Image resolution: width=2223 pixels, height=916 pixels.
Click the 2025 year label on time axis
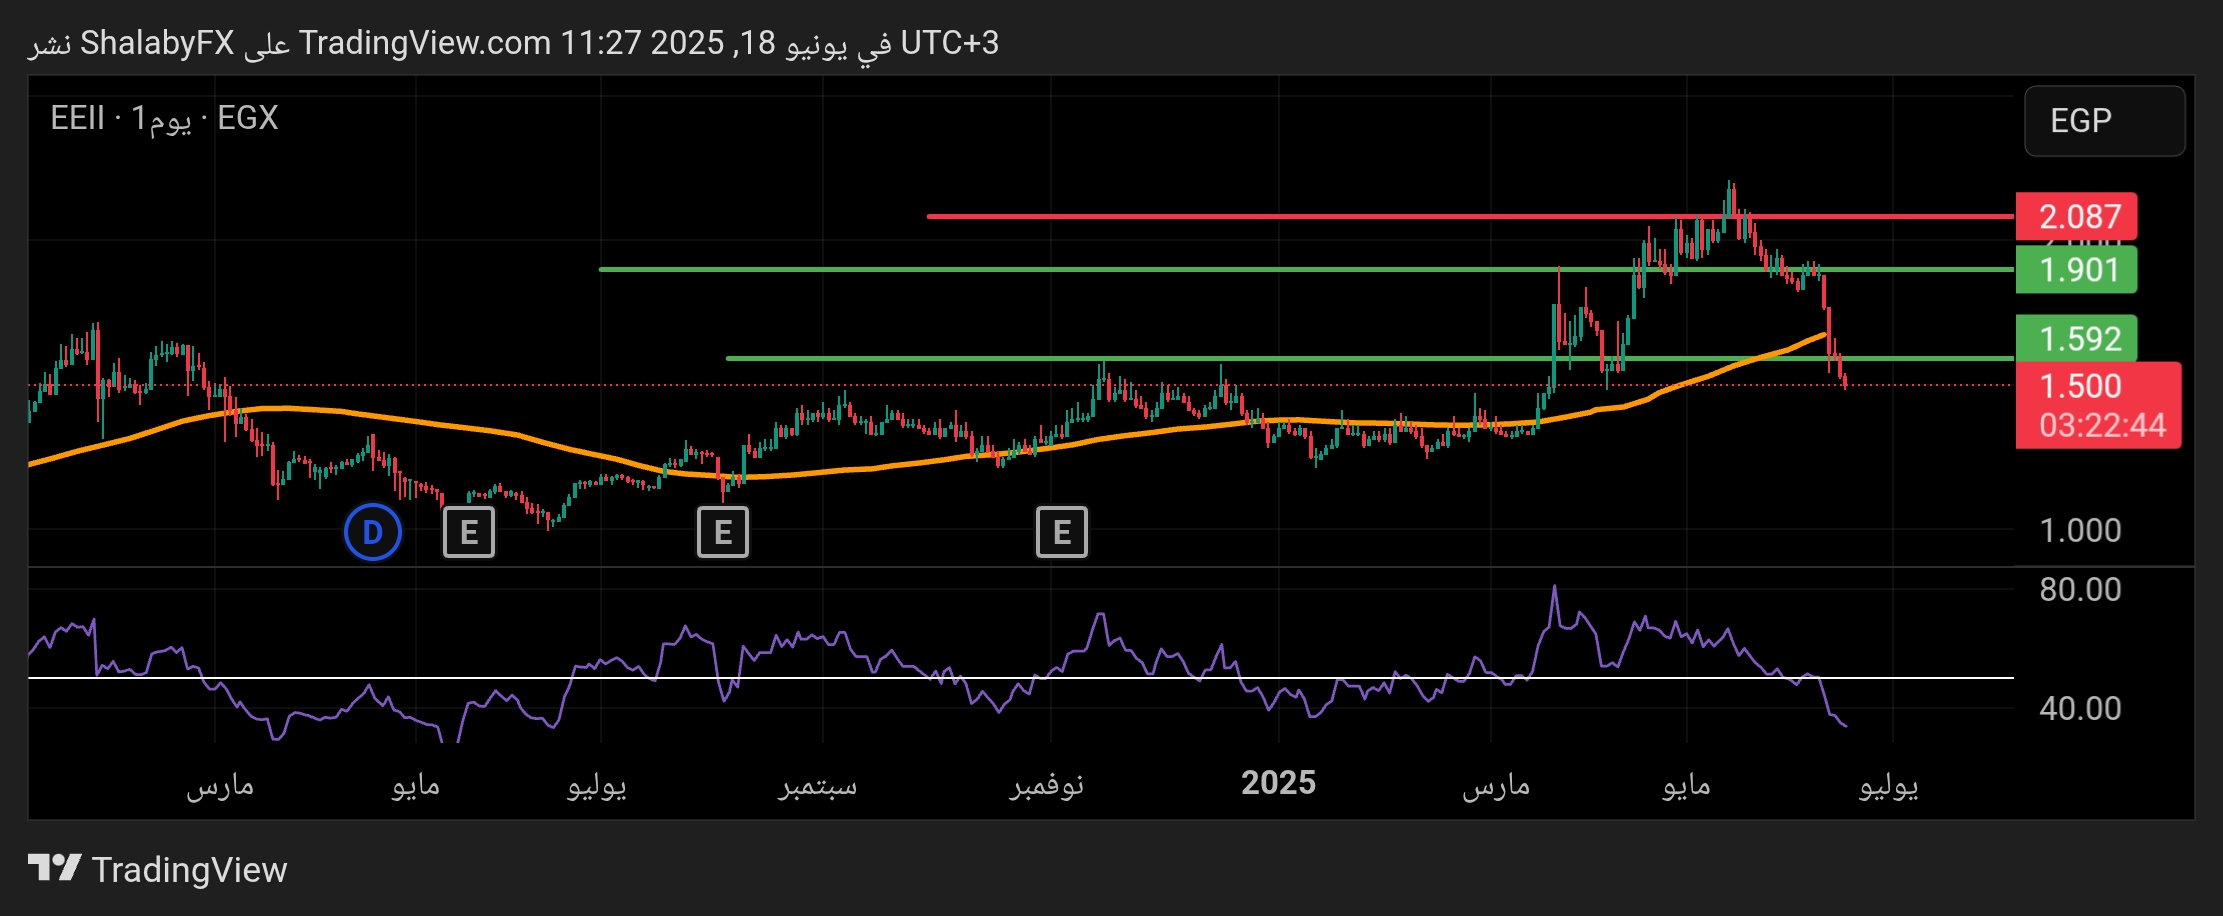tap(1278, 783)
